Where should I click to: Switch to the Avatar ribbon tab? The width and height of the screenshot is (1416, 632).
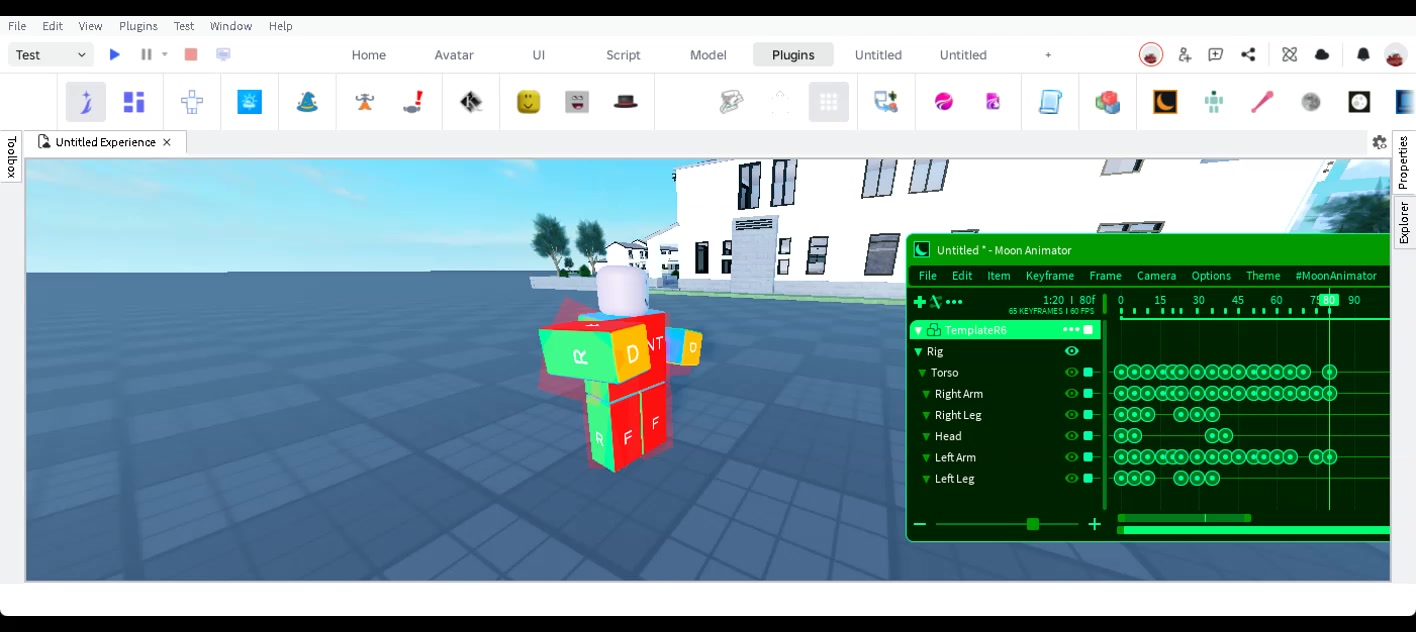(454, 55)
